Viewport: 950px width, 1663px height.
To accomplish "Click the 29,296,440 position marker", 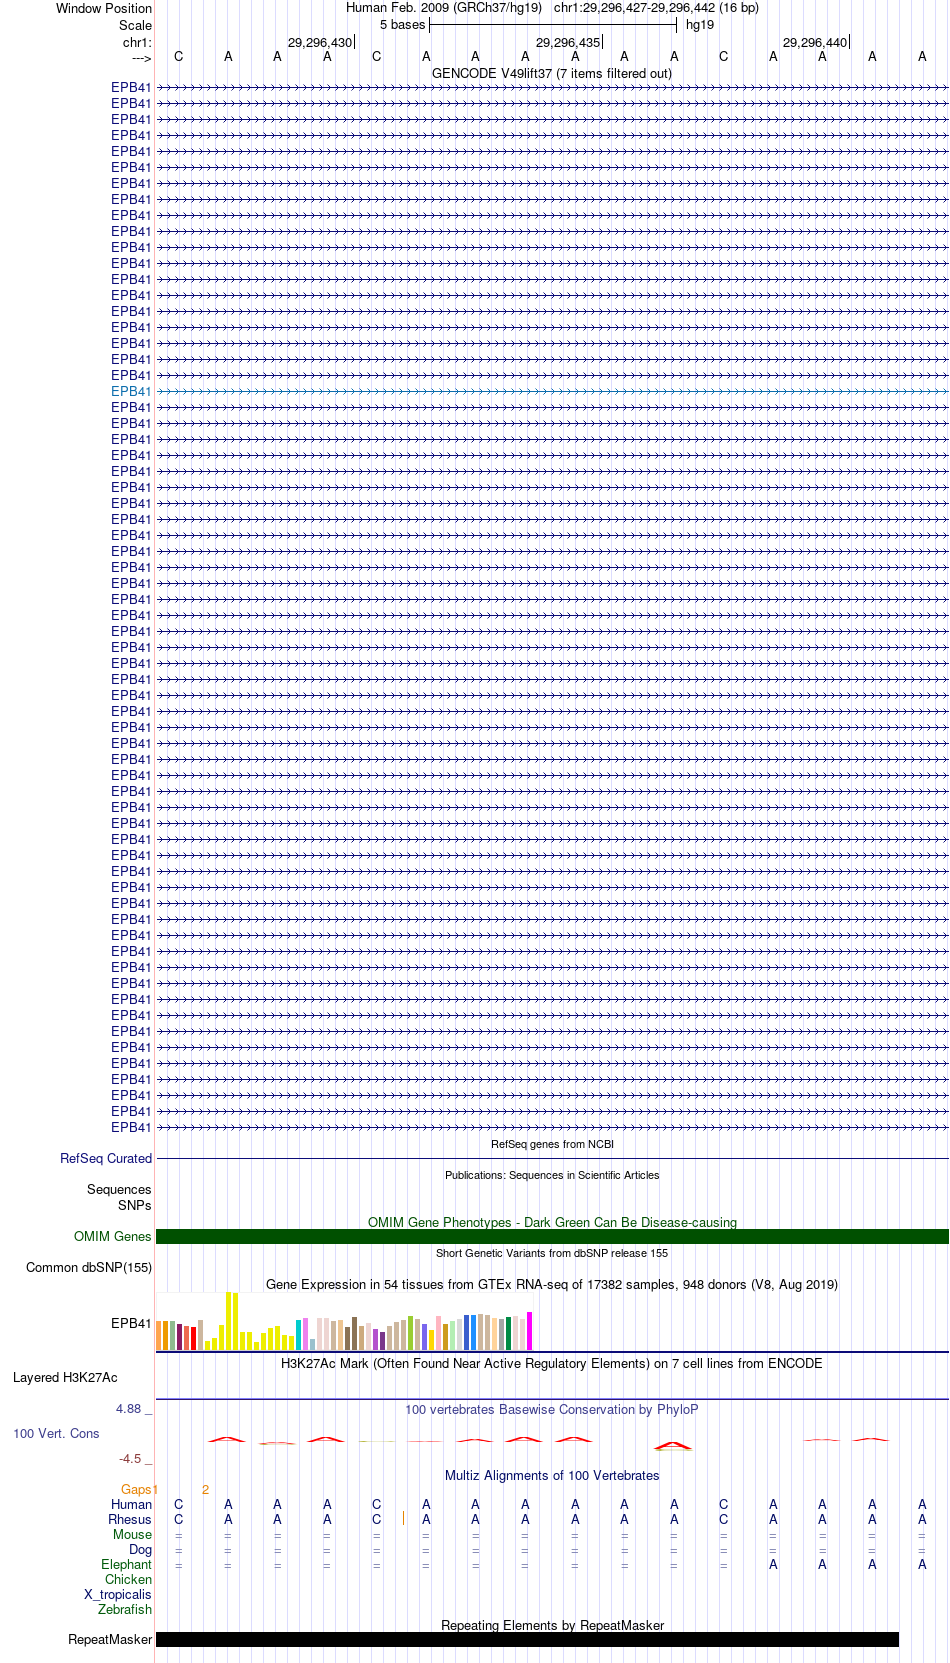I will click(815, 42).
